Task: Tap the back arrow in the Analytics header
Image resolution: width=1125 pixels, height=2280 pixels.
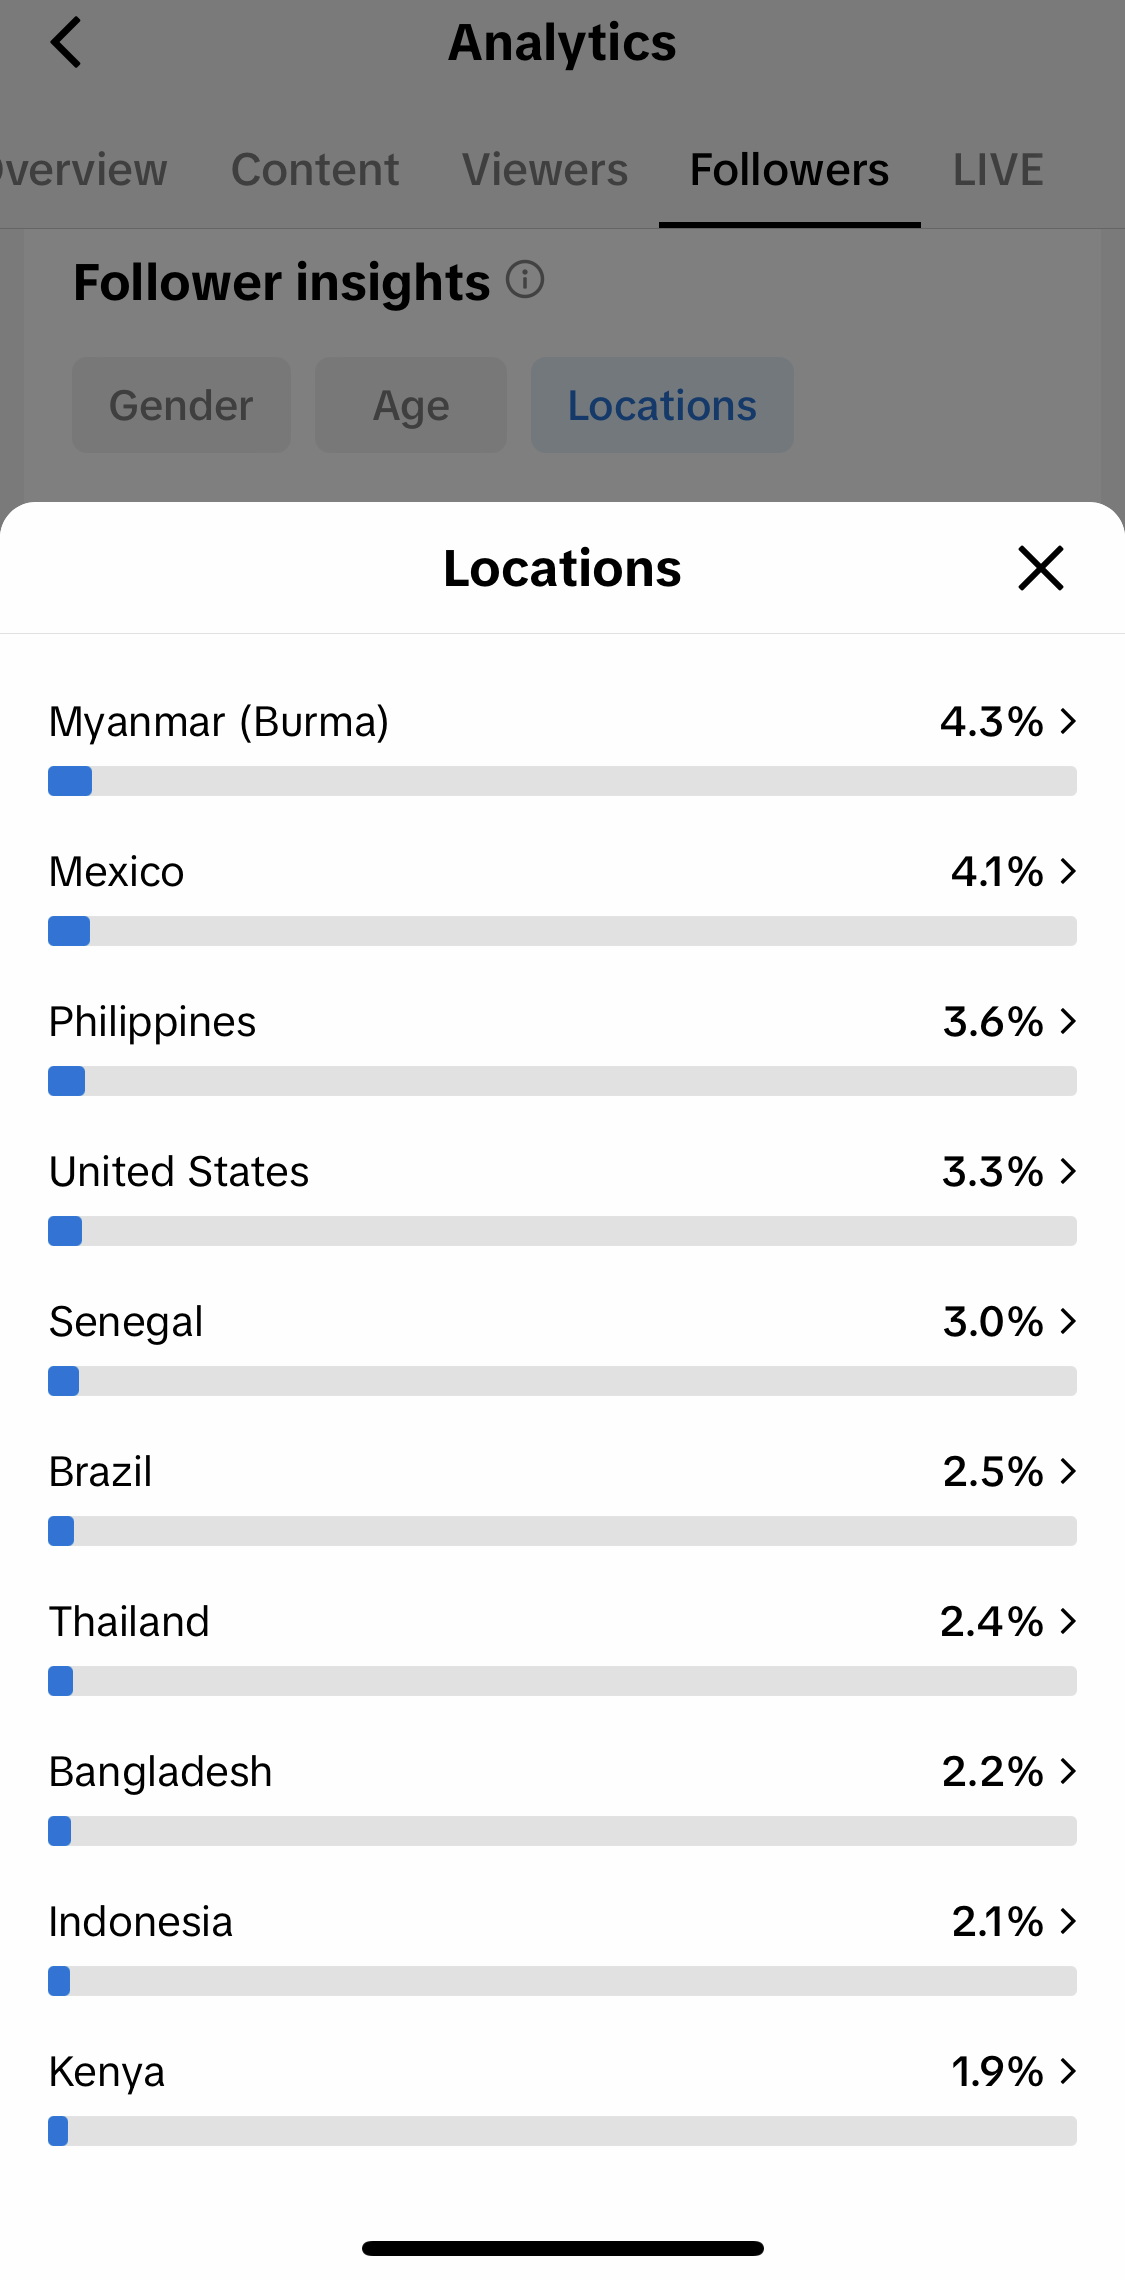Action: (66, 43)
